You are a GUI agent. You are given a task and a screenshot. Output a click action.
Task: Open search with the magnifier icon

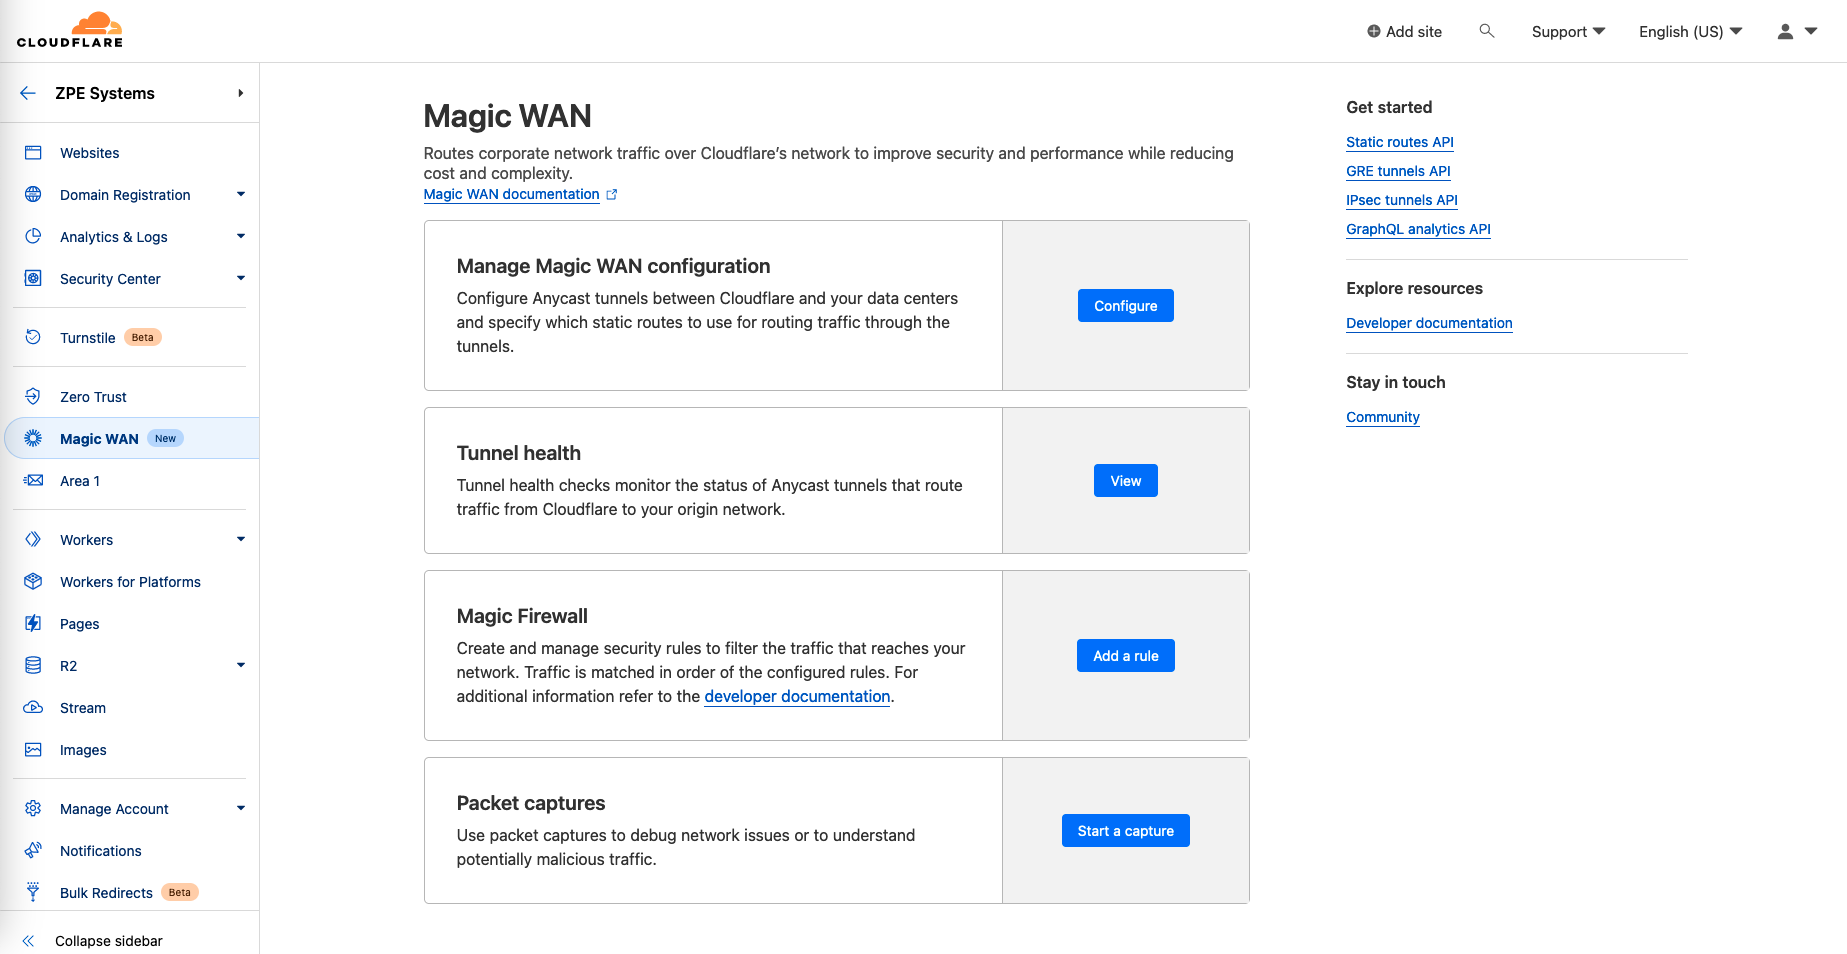[x=1487, y=31]
